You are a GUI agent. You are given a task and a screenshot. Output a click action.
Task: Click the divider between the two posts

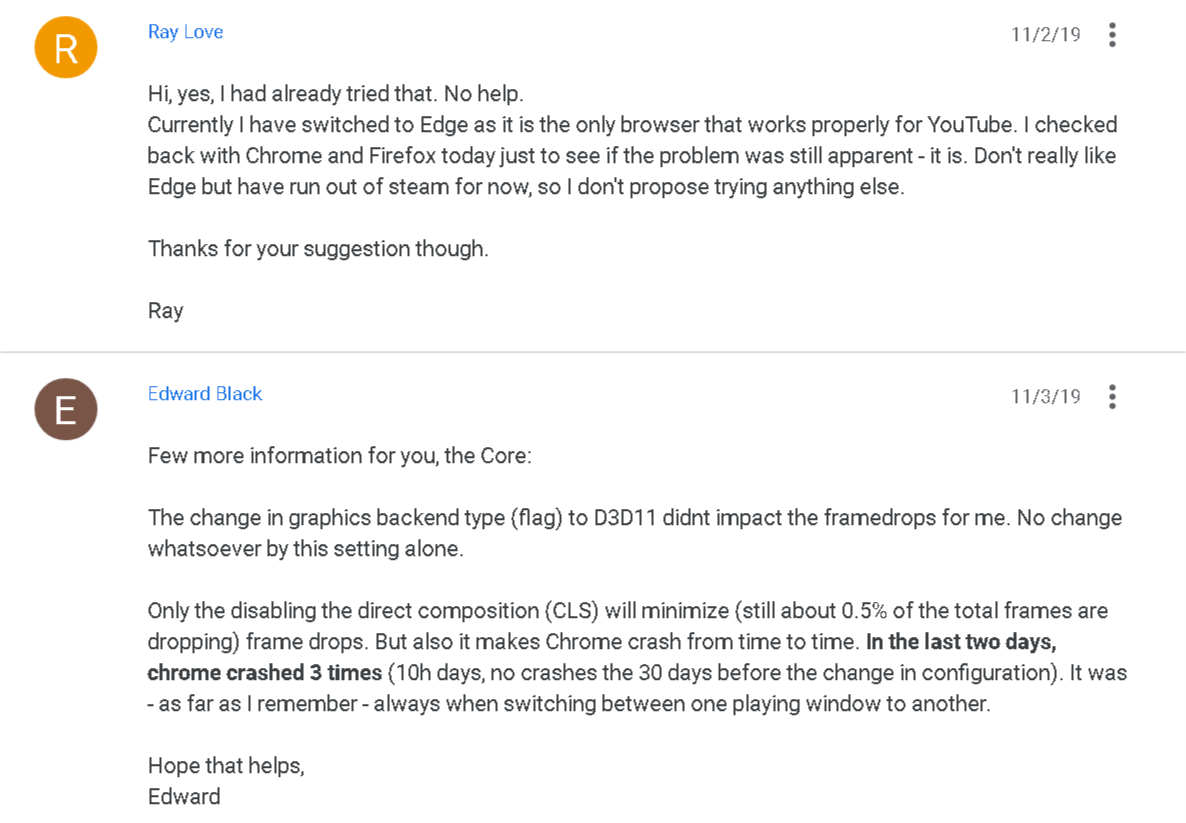[593, 352]
